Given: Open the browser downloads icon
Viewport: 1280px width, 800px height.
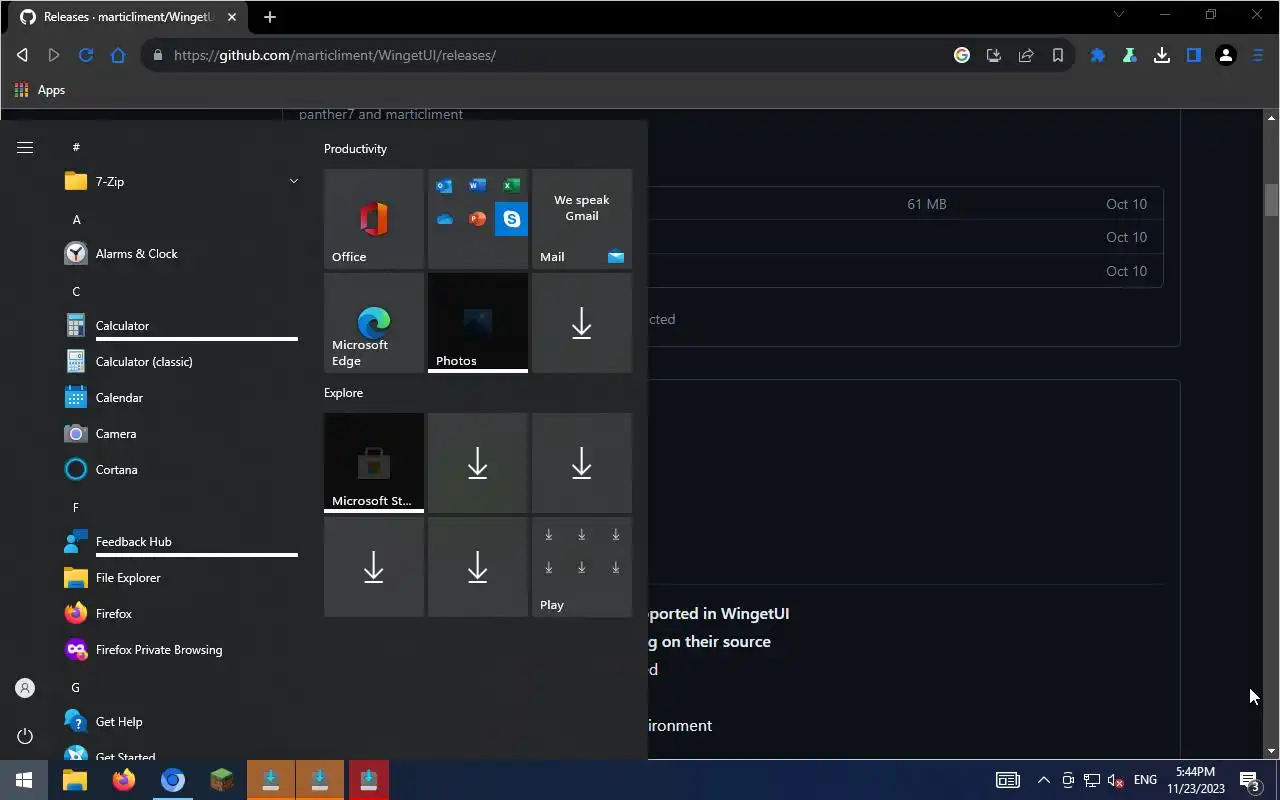Looking at the screenshot, I should [x=1162, y=55].
